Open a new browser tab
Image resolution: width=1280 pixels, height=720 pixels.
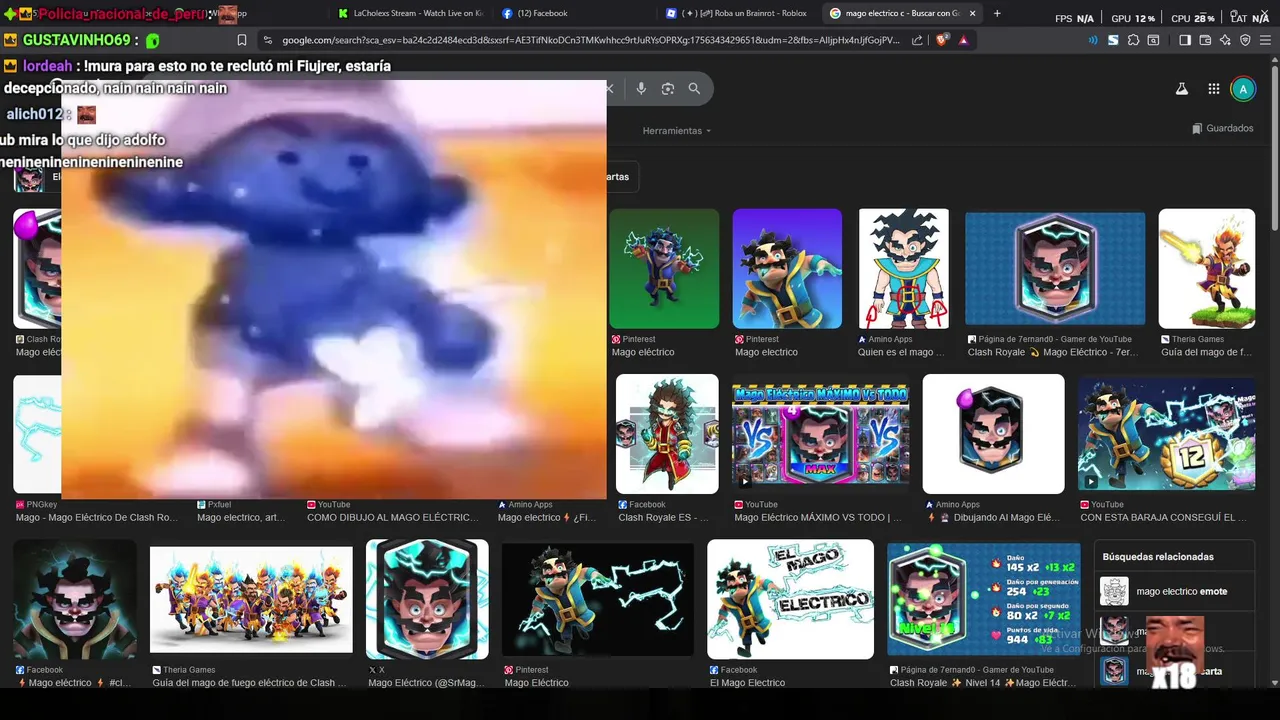pyautogui.click(x=997, y=13)
